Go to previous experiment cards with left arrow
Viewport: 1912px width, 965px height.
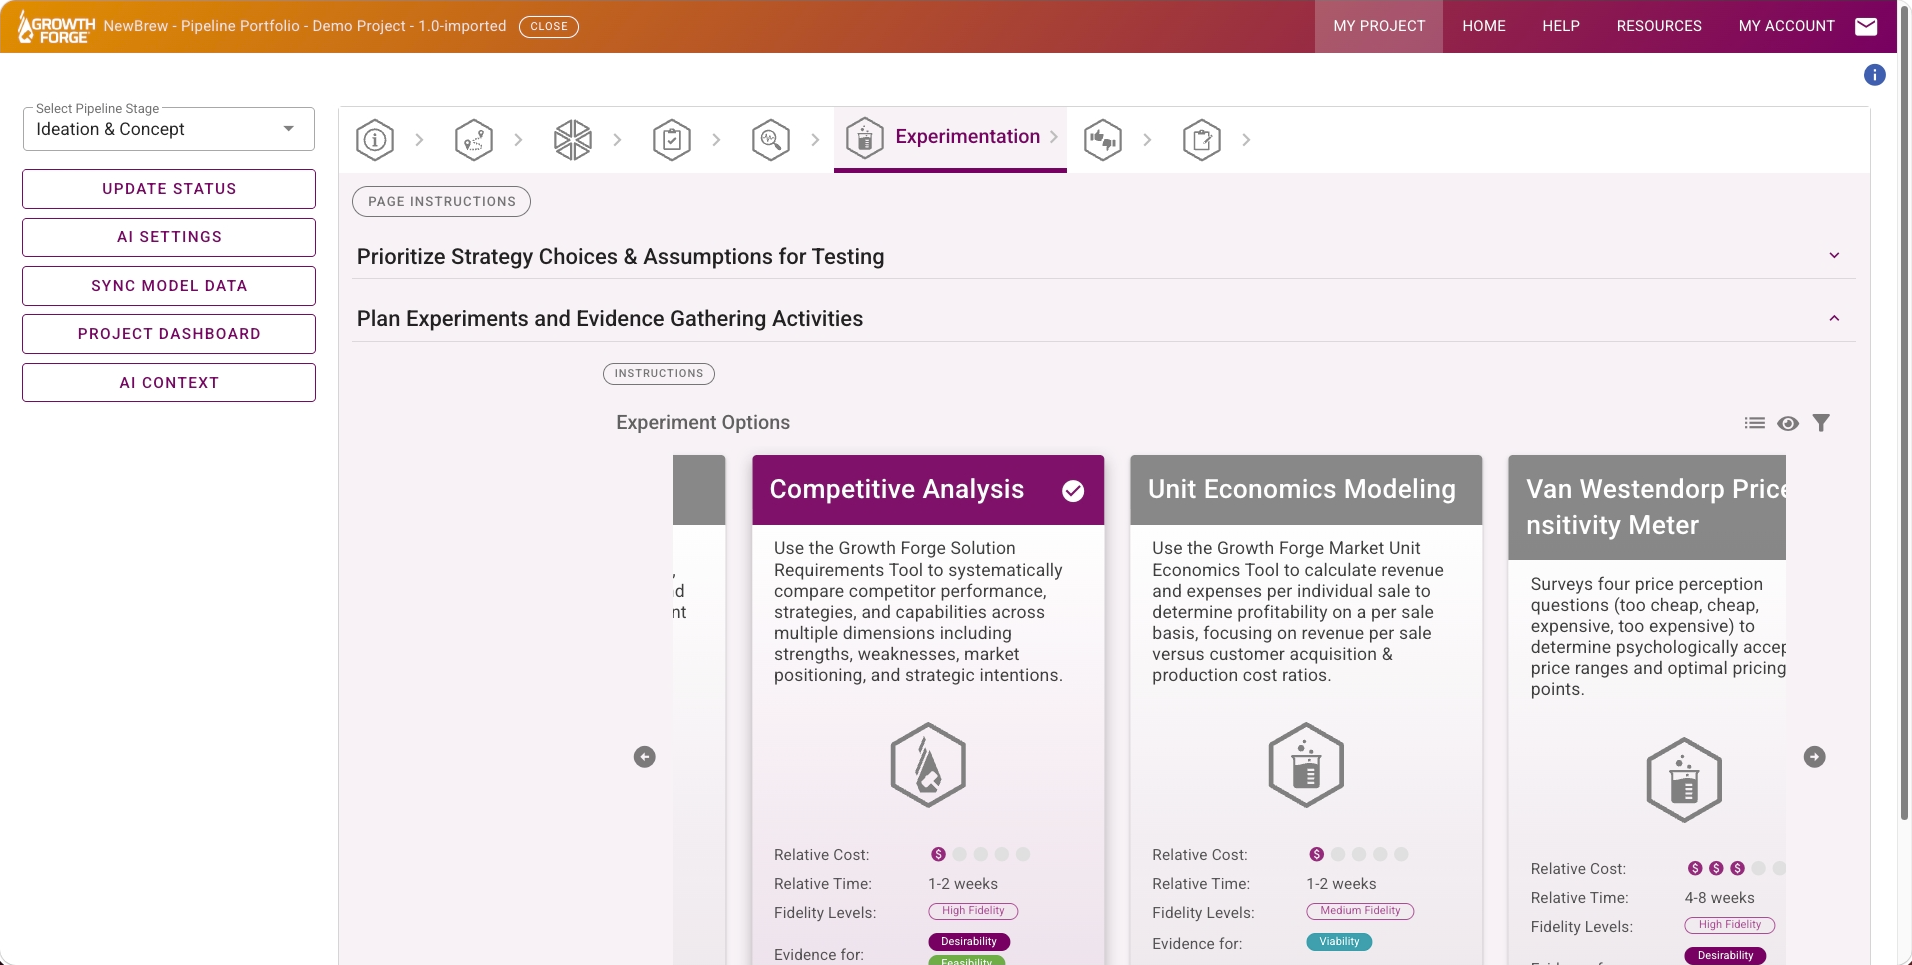pyautogui.click(x=645, y=757)
